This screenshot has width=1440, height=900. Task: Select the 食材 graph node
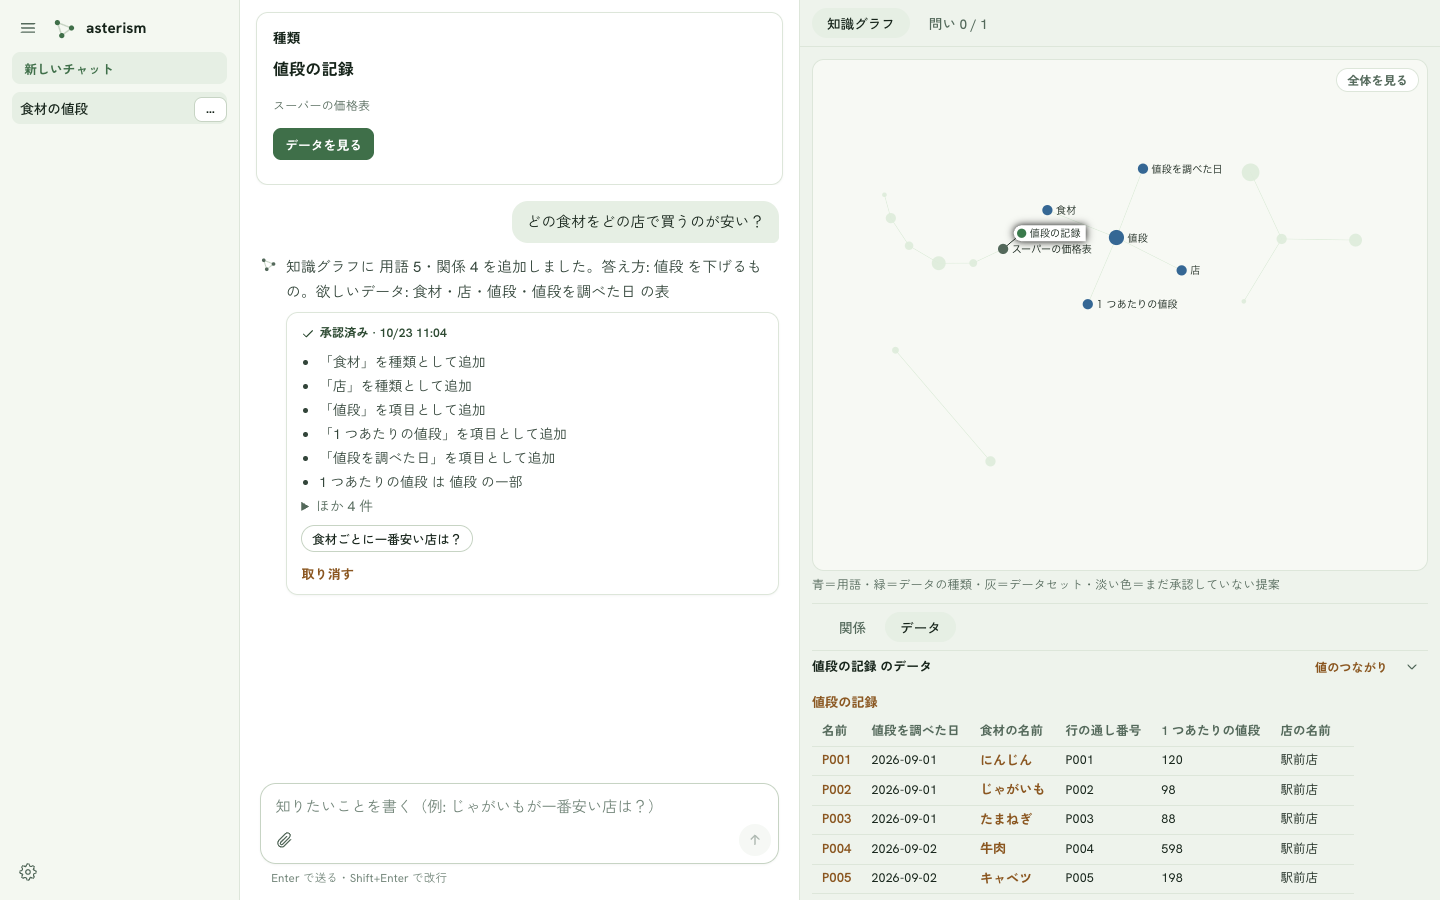tap(1047, 210)
